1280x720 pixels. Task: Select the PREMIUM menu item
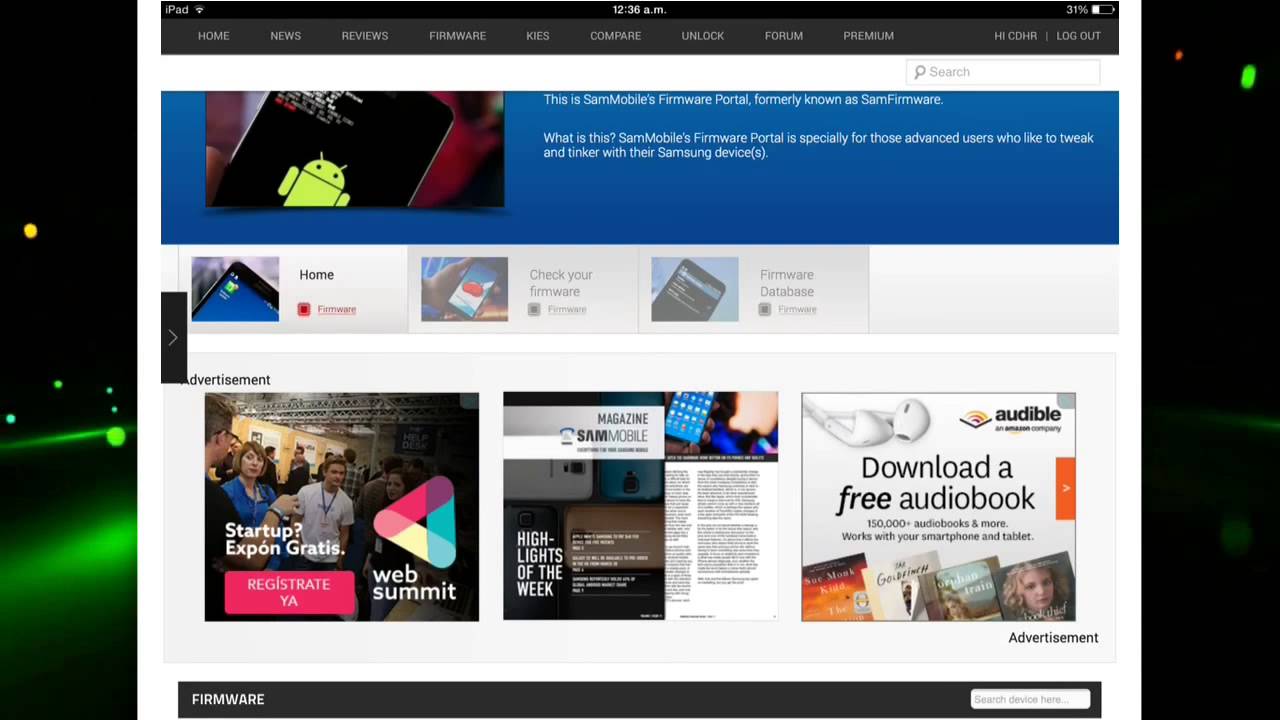point(868,36)
